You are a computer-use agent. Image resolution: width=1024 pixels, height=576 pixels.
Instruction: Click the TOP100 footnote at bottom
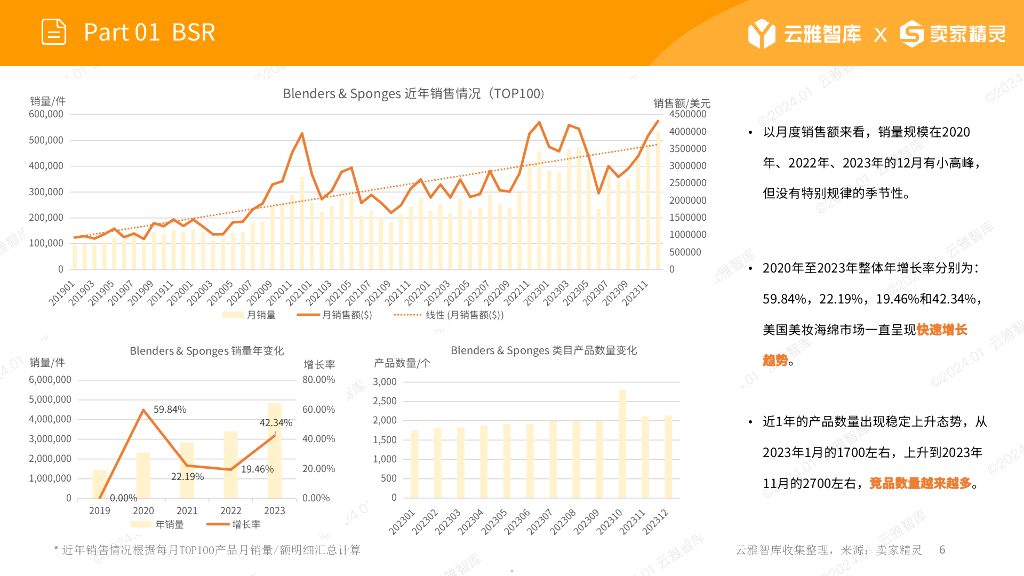pyautogui.click(x=207, y=550)
